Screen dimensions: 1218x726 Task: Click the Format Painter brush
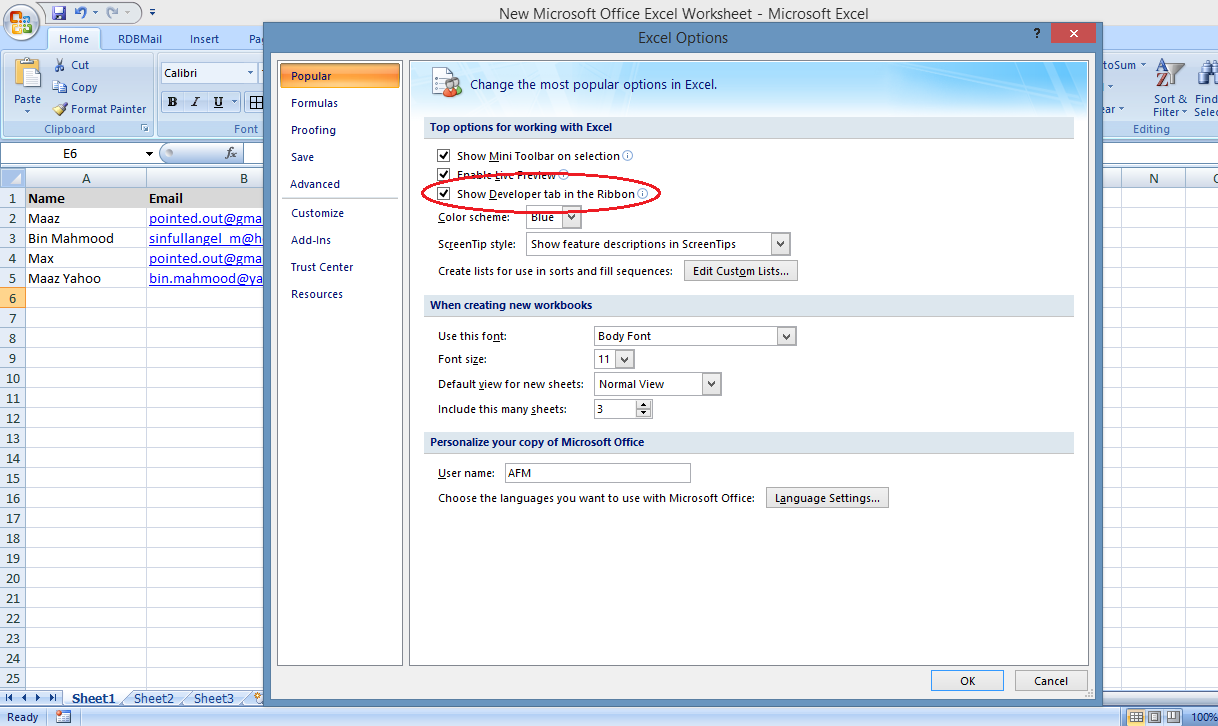point(60,109)
